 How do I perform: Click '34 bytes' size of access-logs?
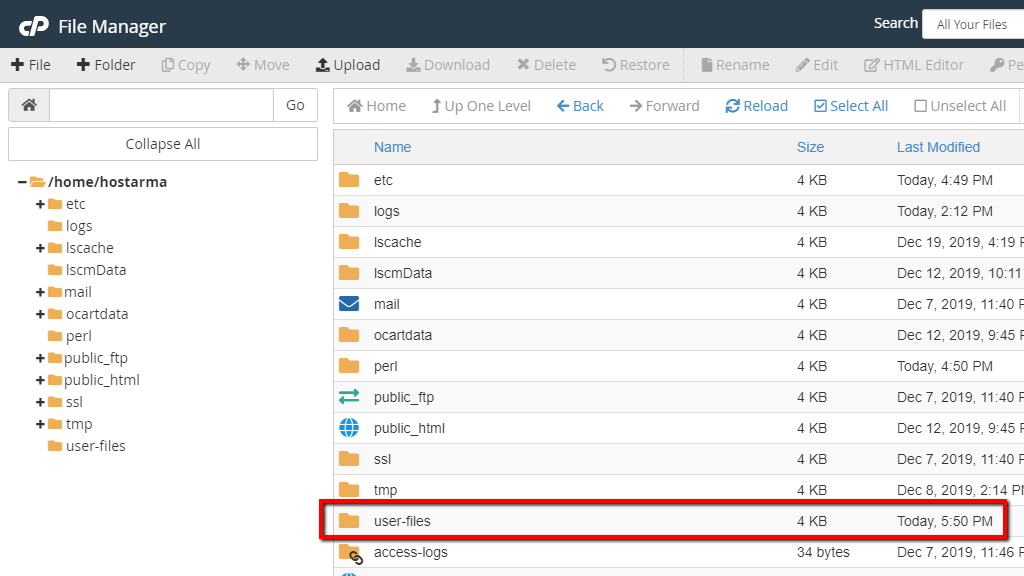(x=823, y=552)
